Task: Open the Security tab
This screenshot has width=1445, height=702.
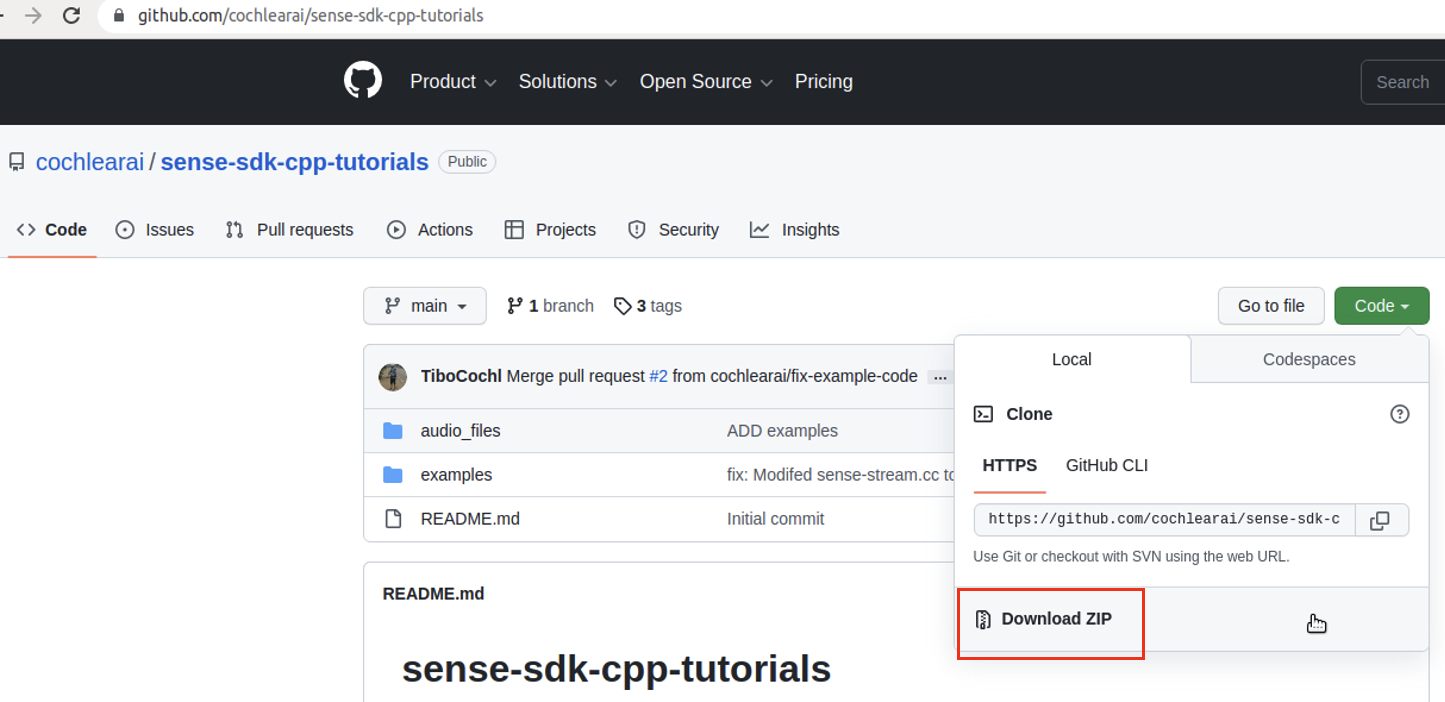Action: coord(673,230)
